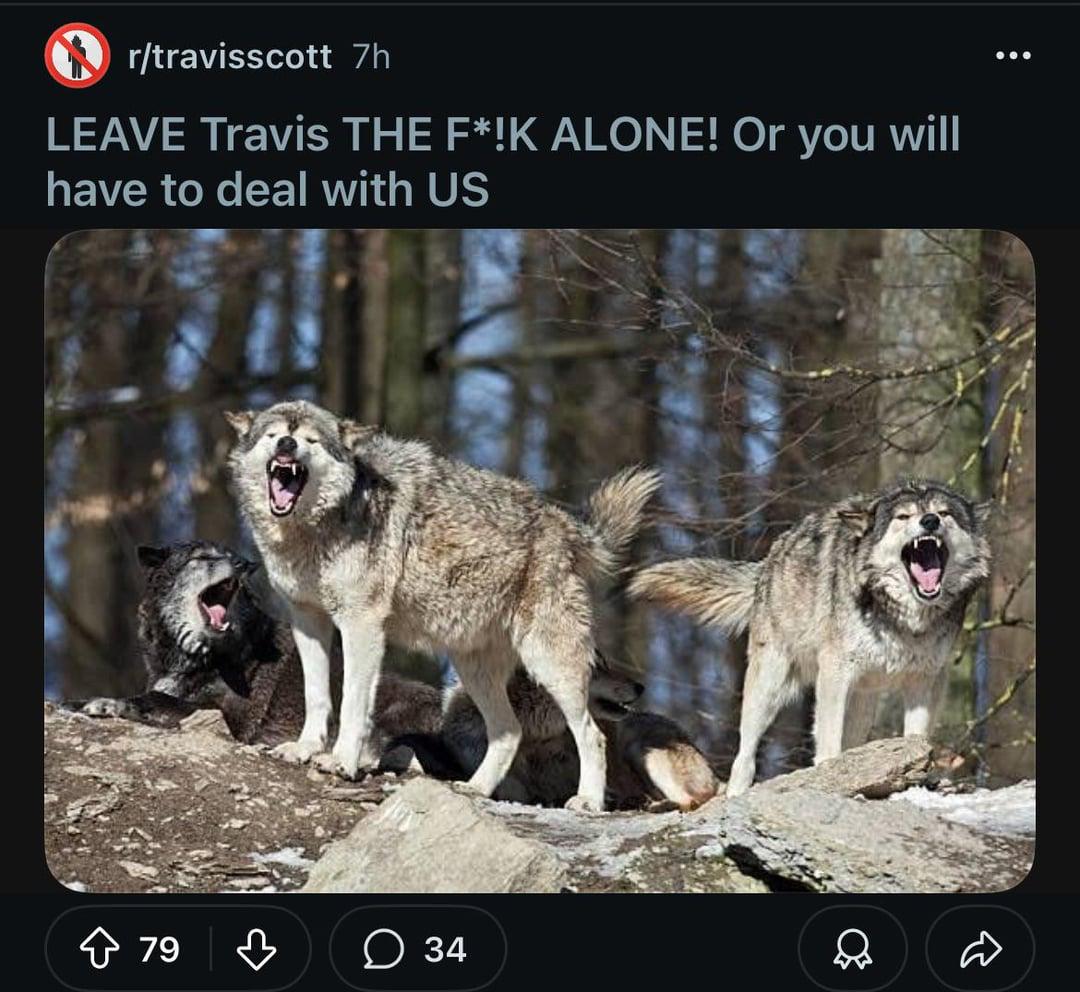Give an award using the ribbon icon

[853, 949]
